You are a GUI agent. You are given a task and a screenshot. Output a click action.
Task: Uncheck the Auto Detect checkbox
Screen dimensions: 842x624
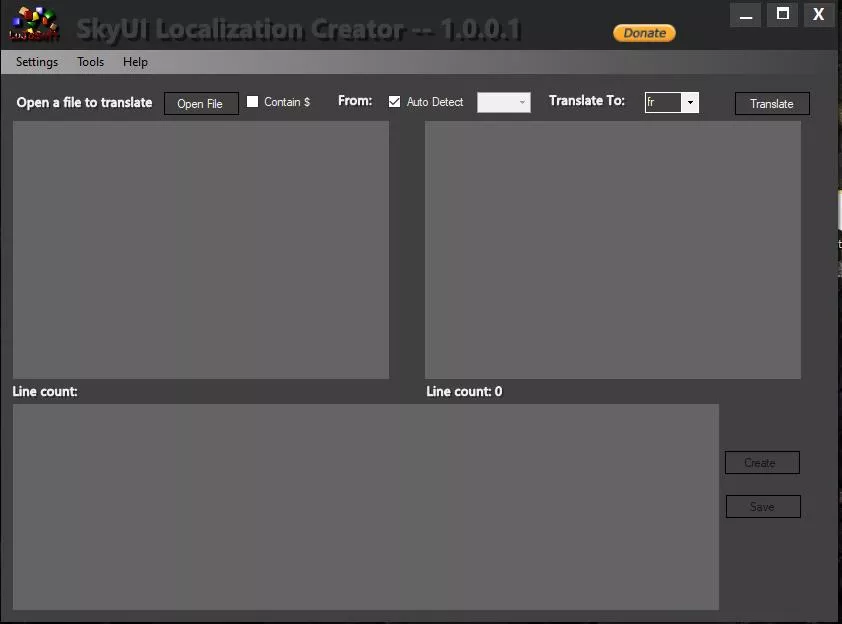click(394, 101)
